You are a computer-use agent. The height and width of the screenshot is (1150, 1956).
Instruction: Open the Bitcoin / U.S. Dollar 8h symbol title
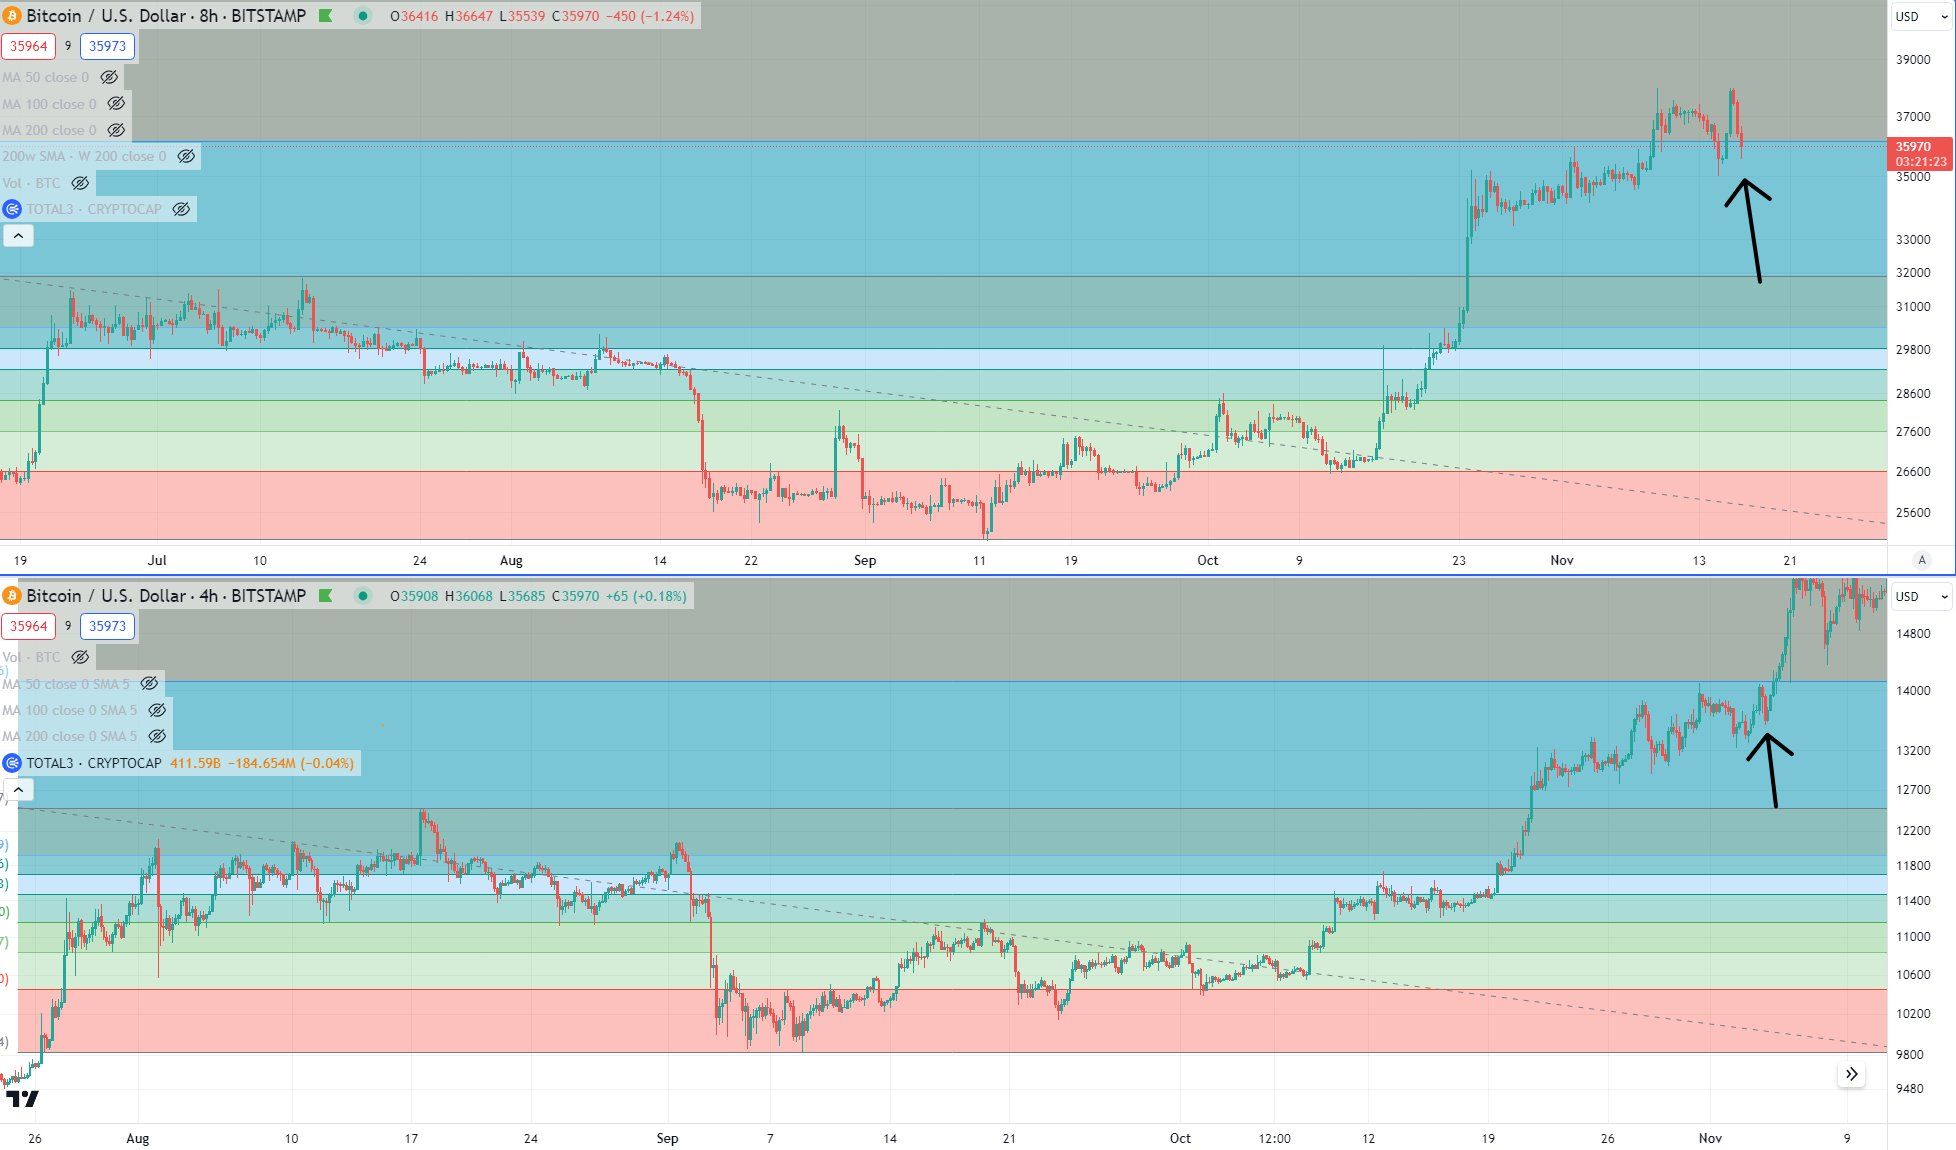[x=165, y=16]
